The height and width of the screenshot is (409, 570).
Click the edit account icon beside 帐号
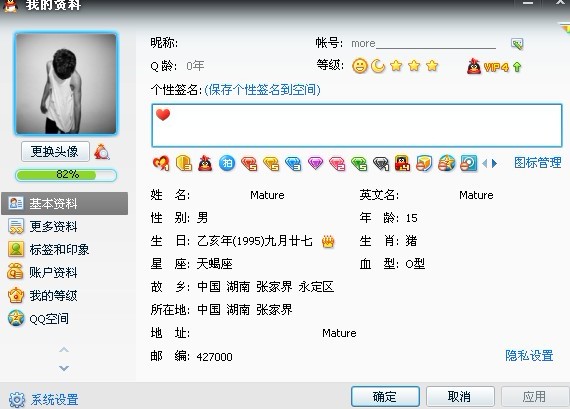click(517, 44)
